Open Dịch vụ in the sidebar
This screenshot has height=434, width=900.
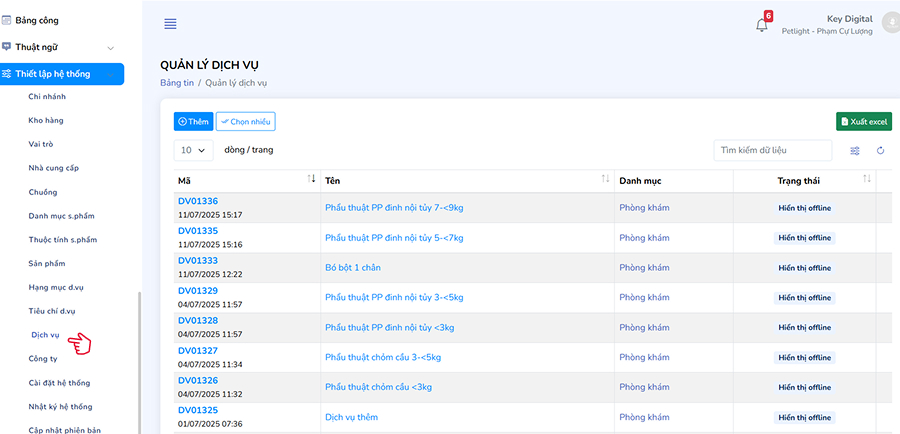[x=45, y=335]
